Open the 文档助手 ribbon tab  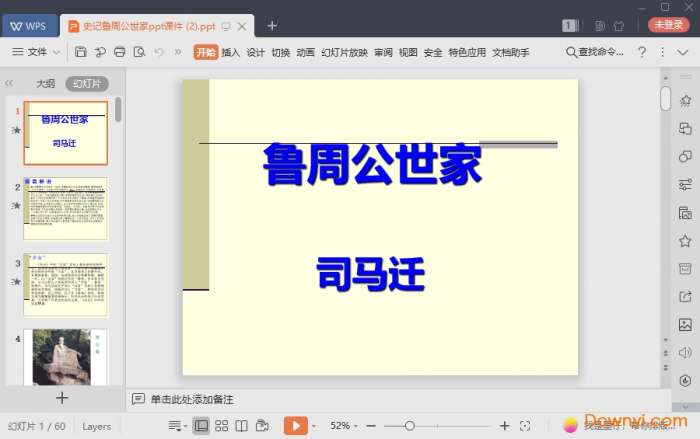click(511, 52)
